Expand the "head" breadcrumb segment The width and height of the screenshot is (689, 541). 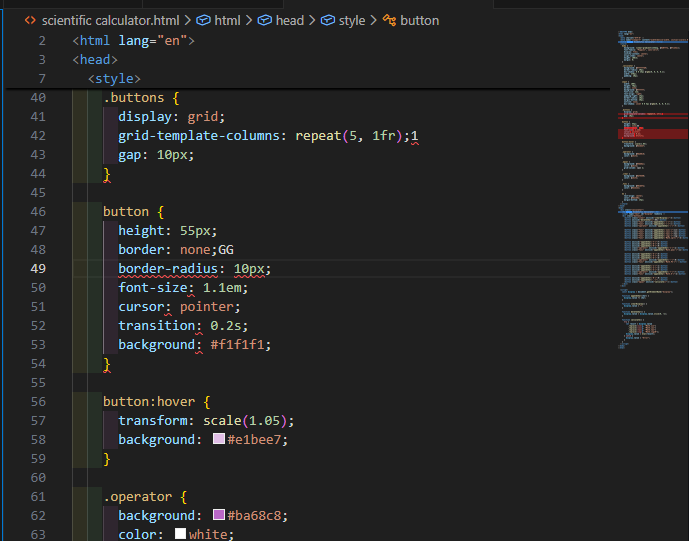[x=289, y=20]
